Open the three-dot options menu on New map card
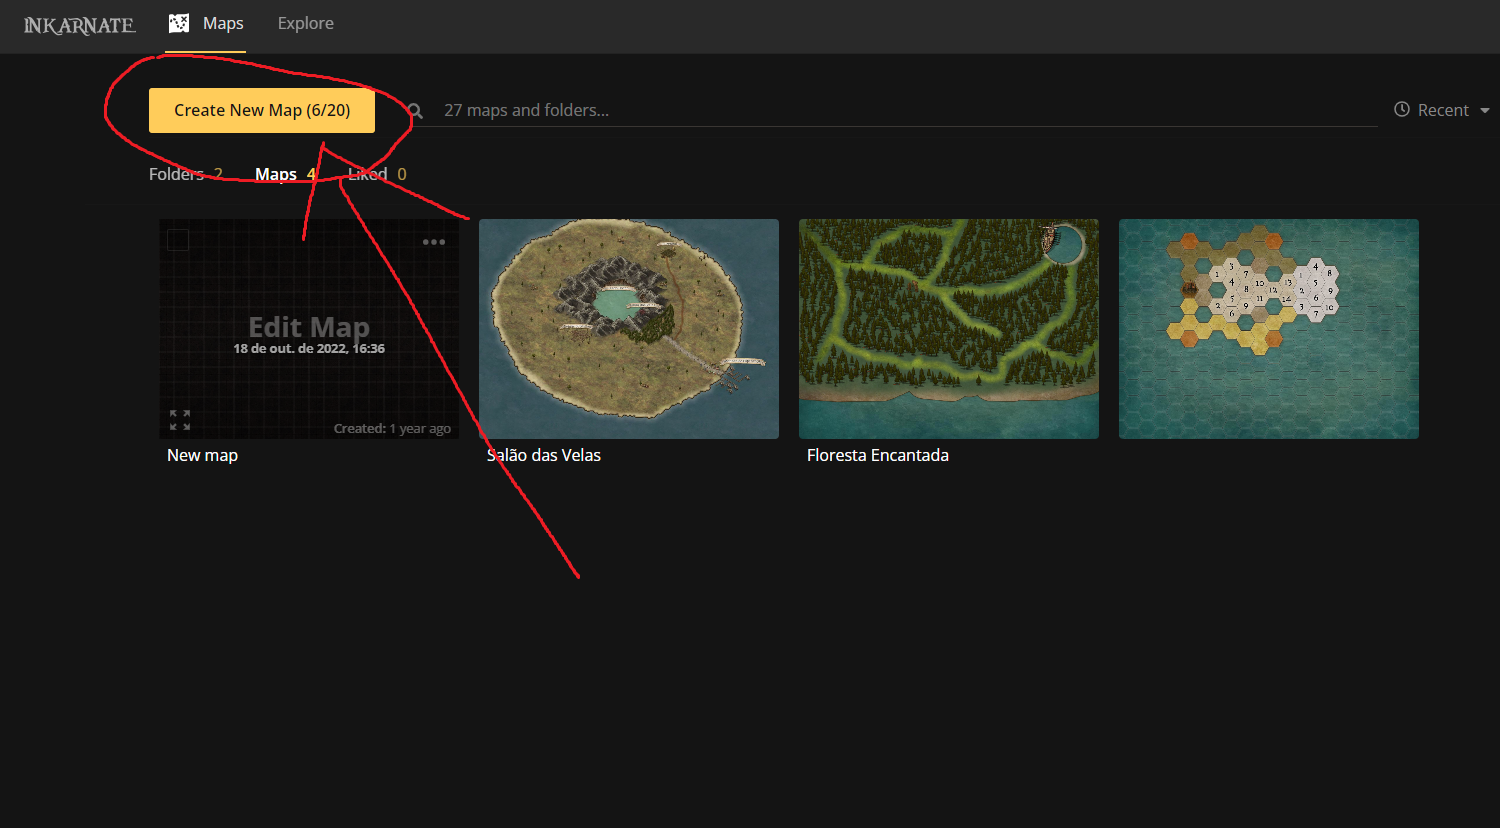The image size is (1500, 828). coord(434,241)
